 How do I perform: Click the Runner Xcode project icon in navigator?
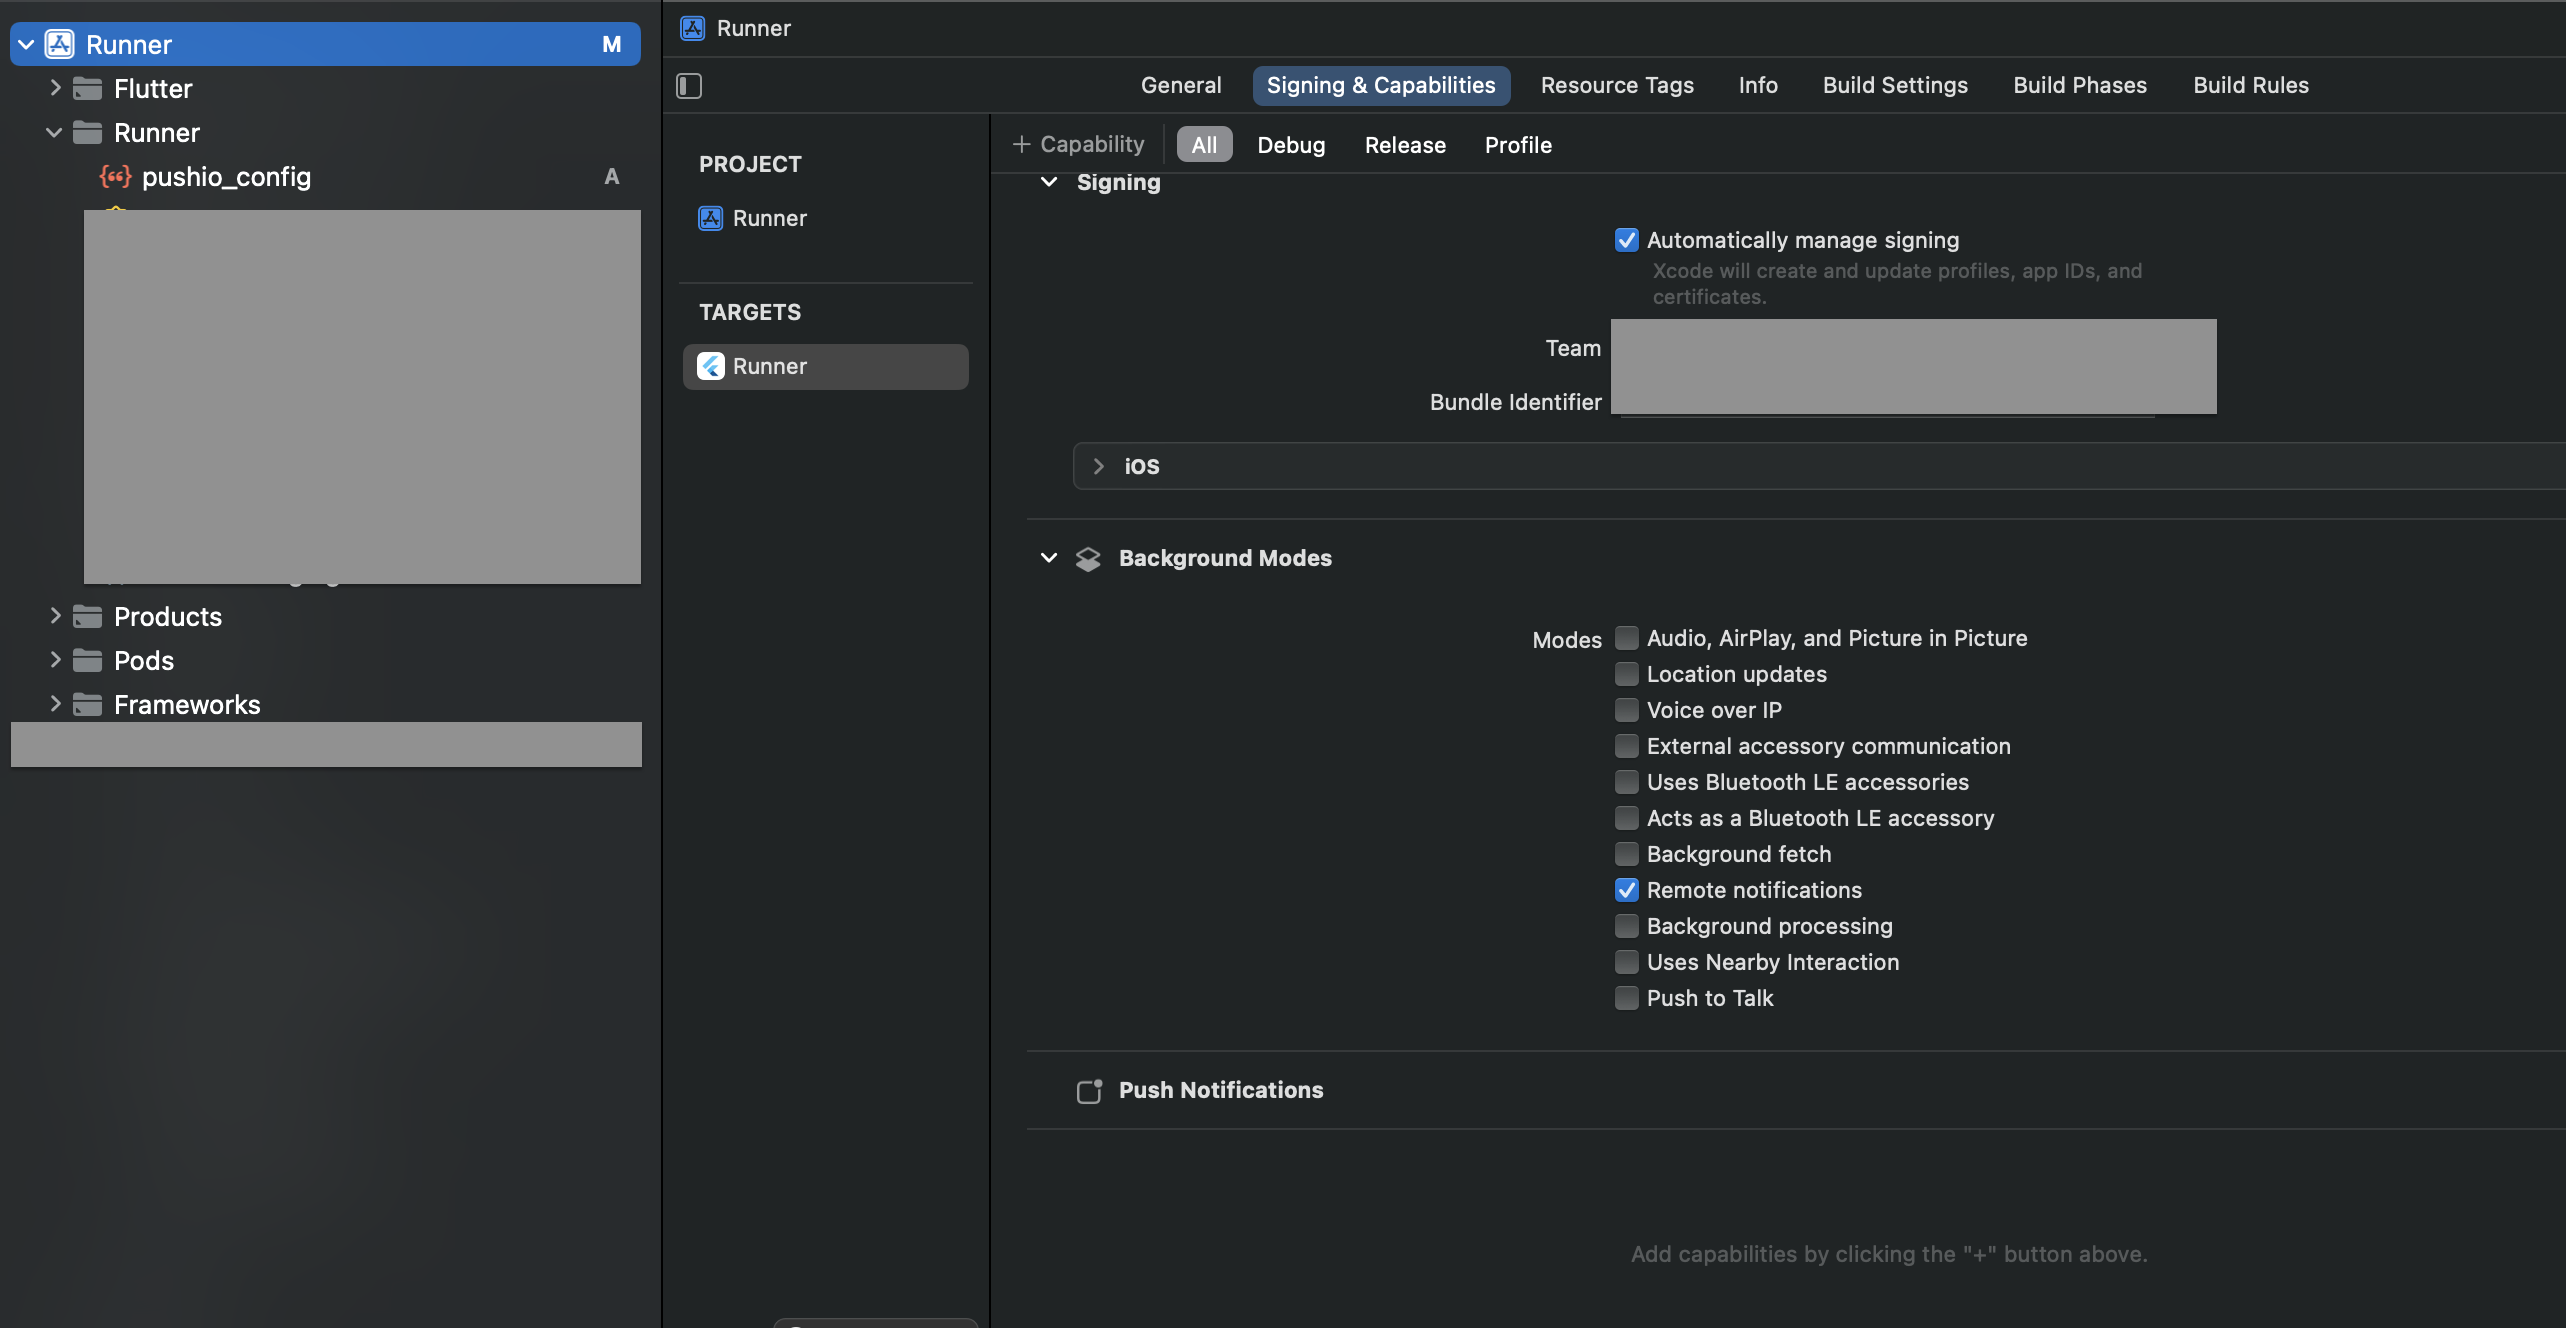click(60, 44)
